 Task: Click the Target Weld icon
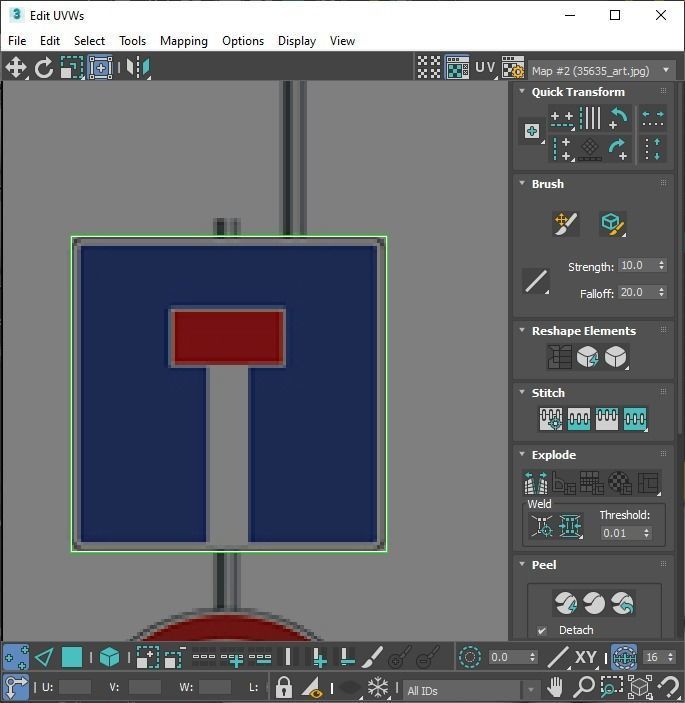pyautogui.click(x=542, y=526)
